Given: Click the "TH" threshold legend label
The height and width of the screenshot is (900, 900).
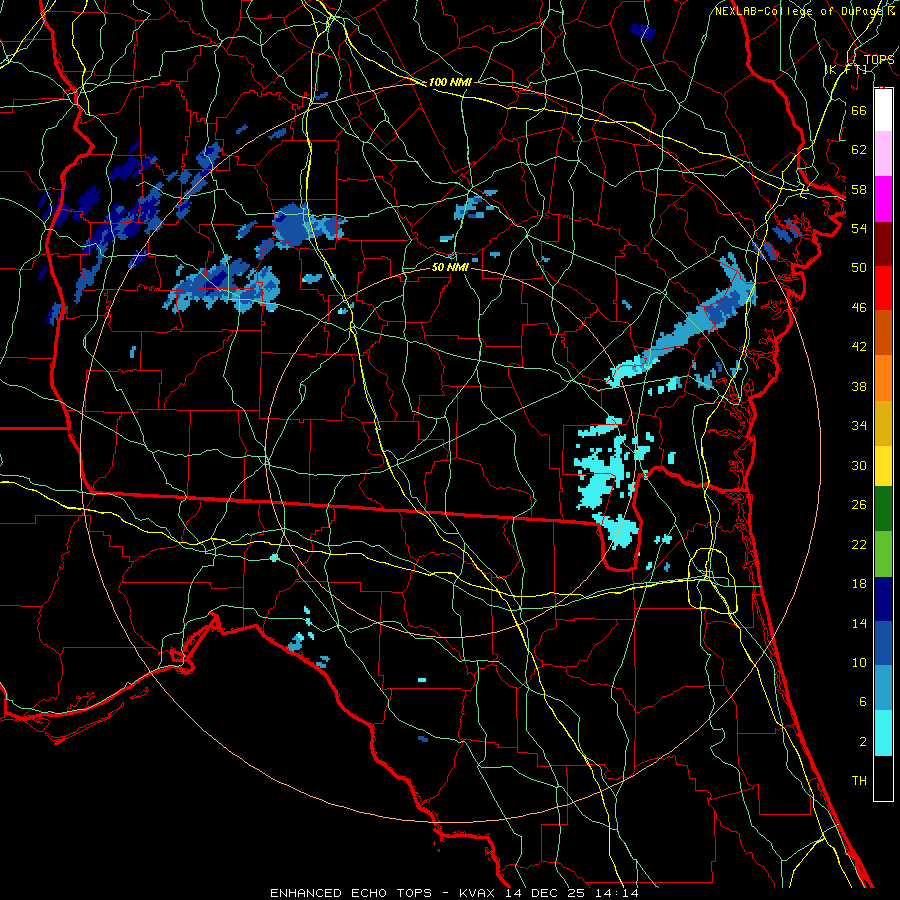Looking at the screenshot, I should [859, 780].
